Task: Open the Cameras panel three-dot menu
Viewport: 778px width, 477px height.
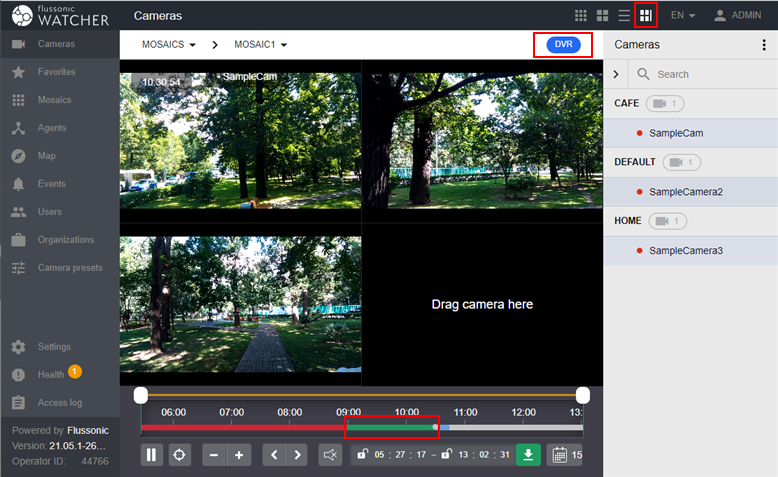Action: (764, 45)
